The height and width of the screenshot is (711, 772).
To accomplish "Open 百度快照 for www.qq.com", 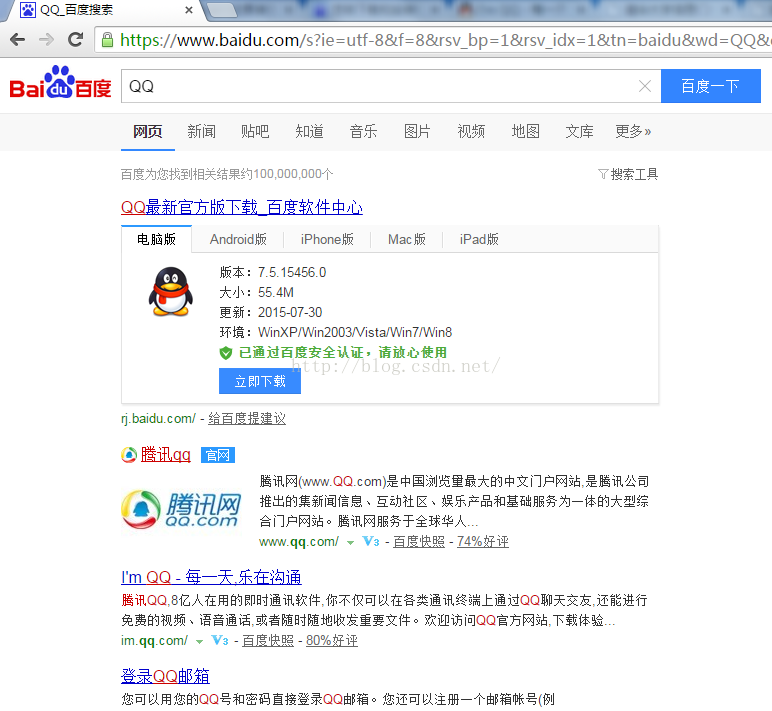I will coord(418,542).
